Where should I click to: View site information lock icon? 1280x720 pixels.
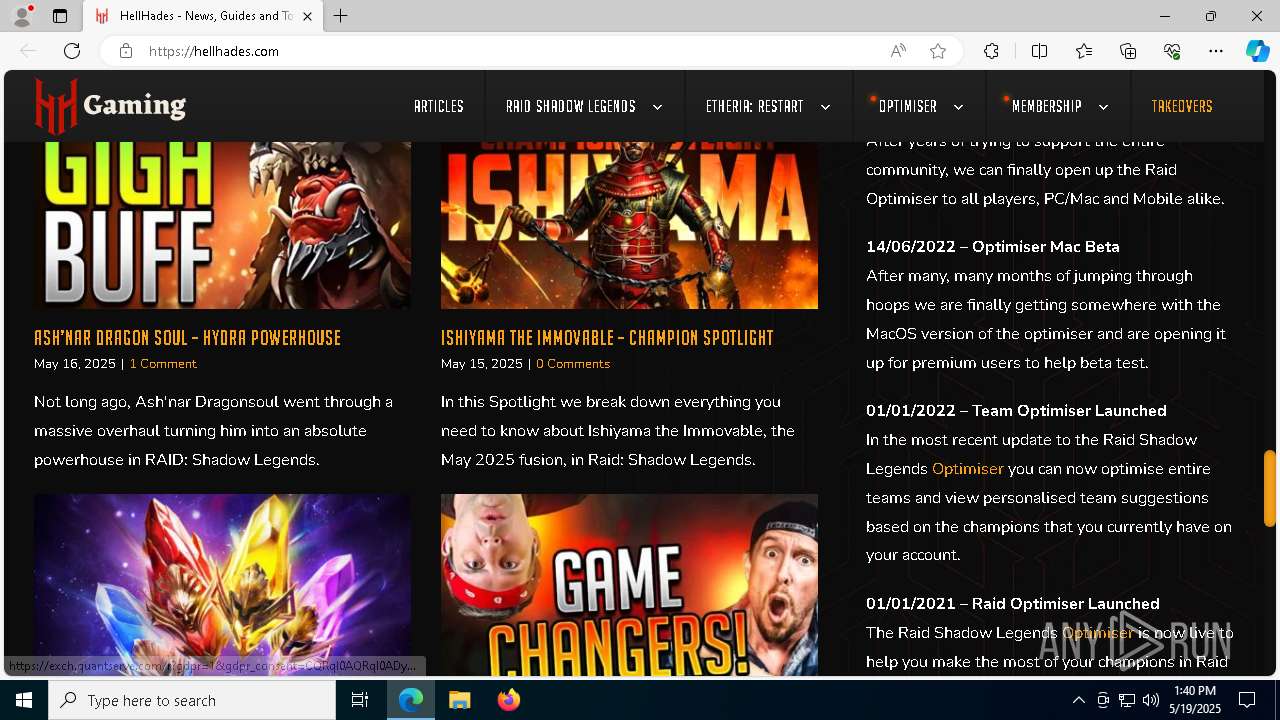(126, 51)
